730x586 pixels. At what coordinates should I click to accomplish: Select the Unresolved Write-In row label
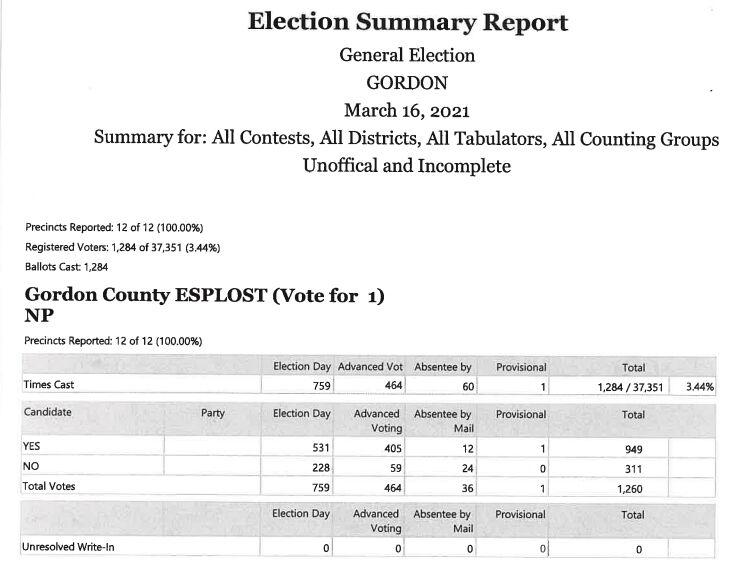(x=67, y=547)
